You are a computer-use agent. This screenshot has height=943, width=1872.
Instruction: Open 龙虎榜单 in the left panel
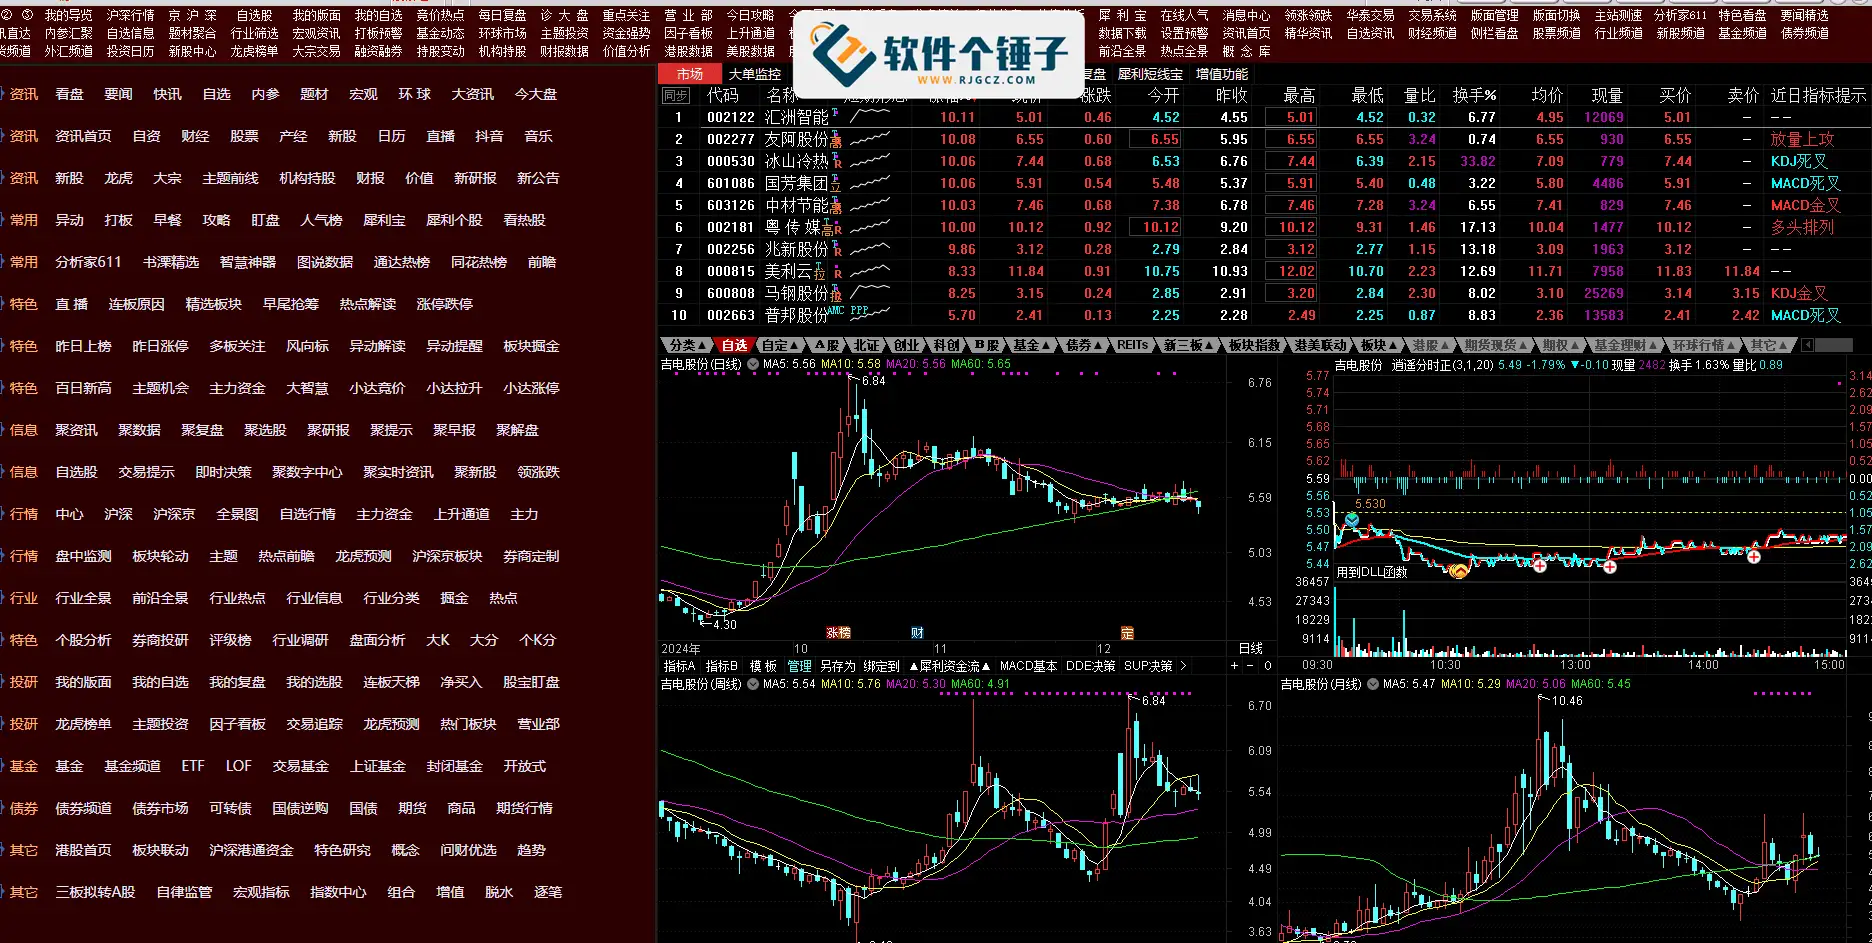[83, 724]
